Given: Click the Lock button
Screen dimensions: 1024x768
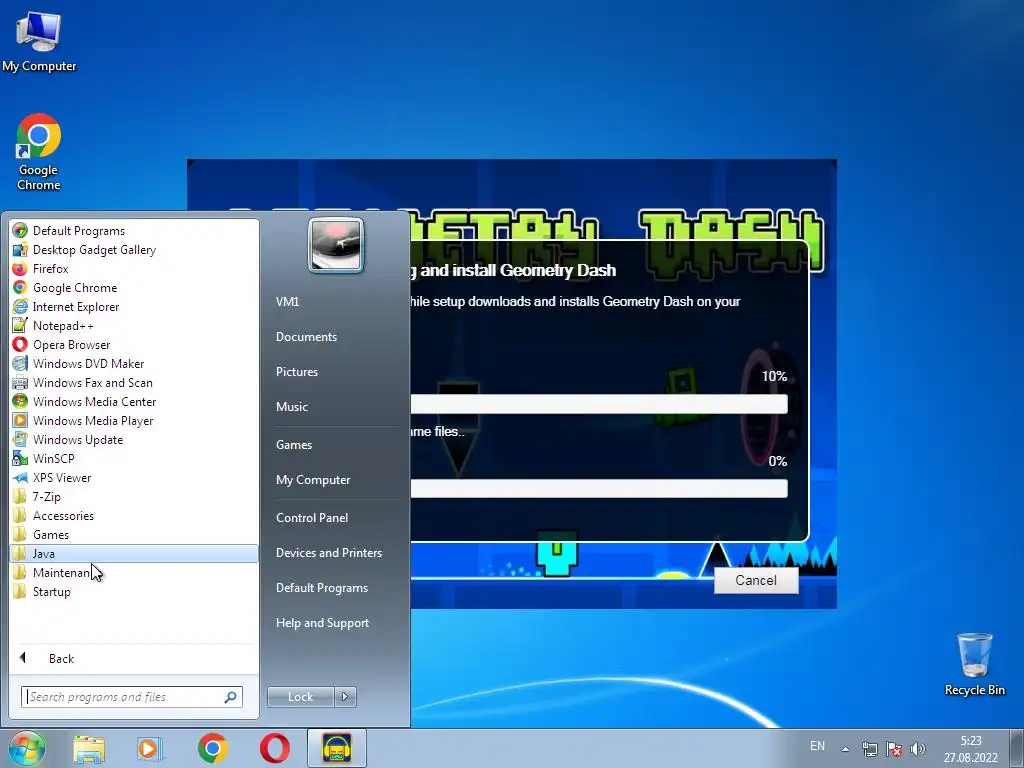Looking at the screenshot, I should tap(300, 697).
